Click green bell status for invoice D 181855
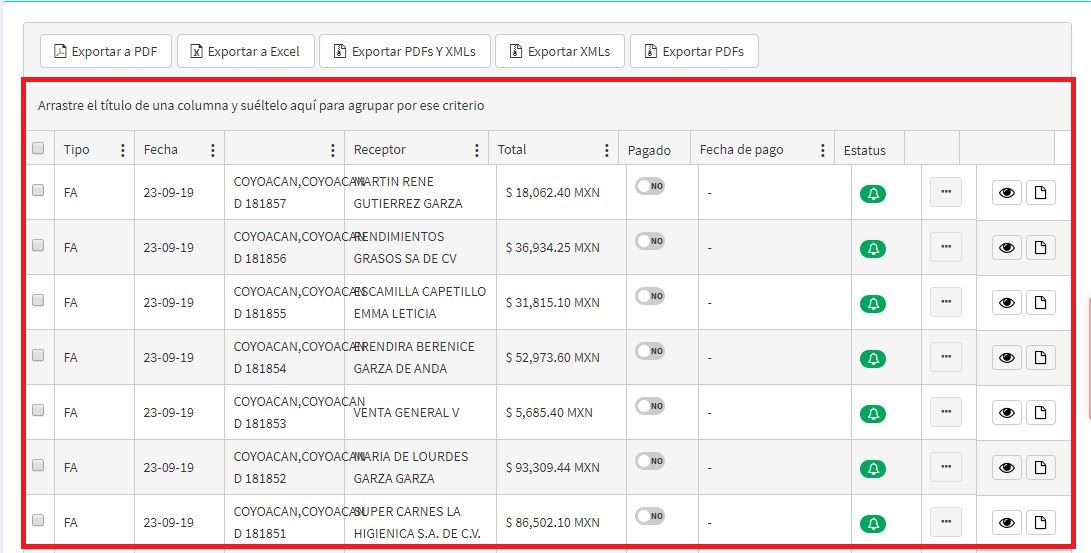This screenshot has width=1091, height=553. coord(873,303)
